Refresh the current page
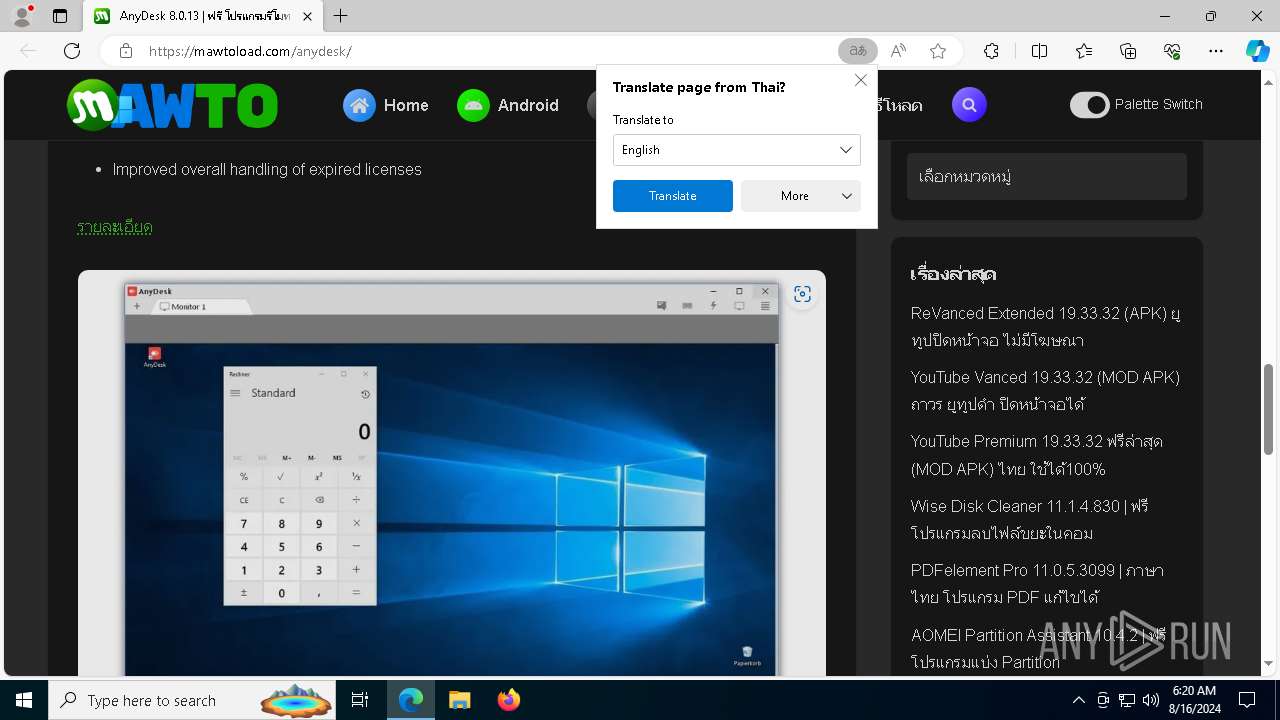 72,51
